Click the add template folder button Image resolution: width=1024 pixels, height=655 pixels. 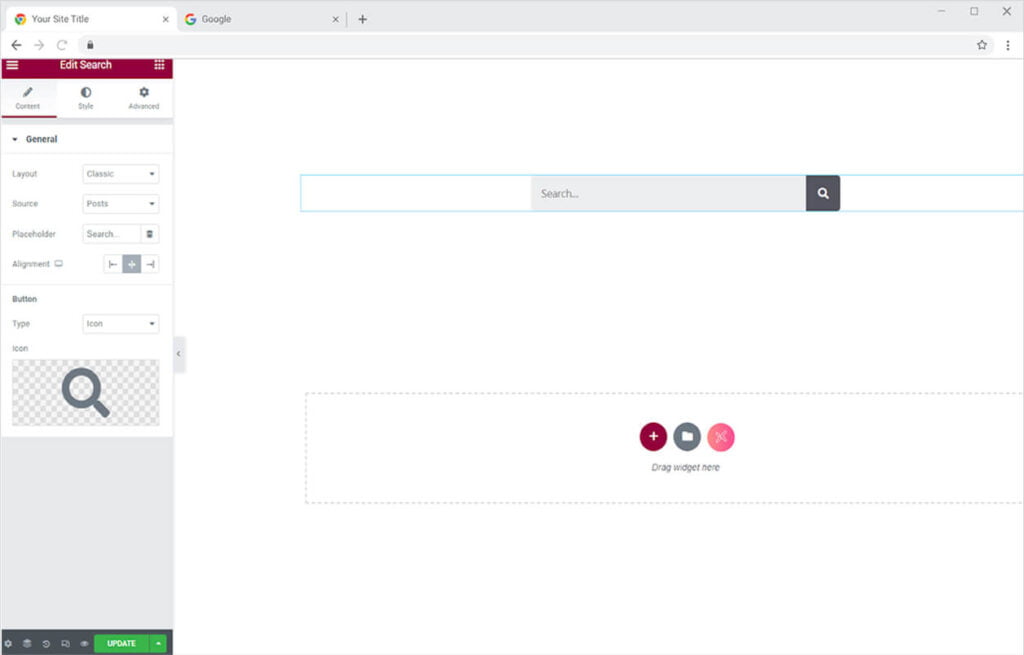coord(687,437)
